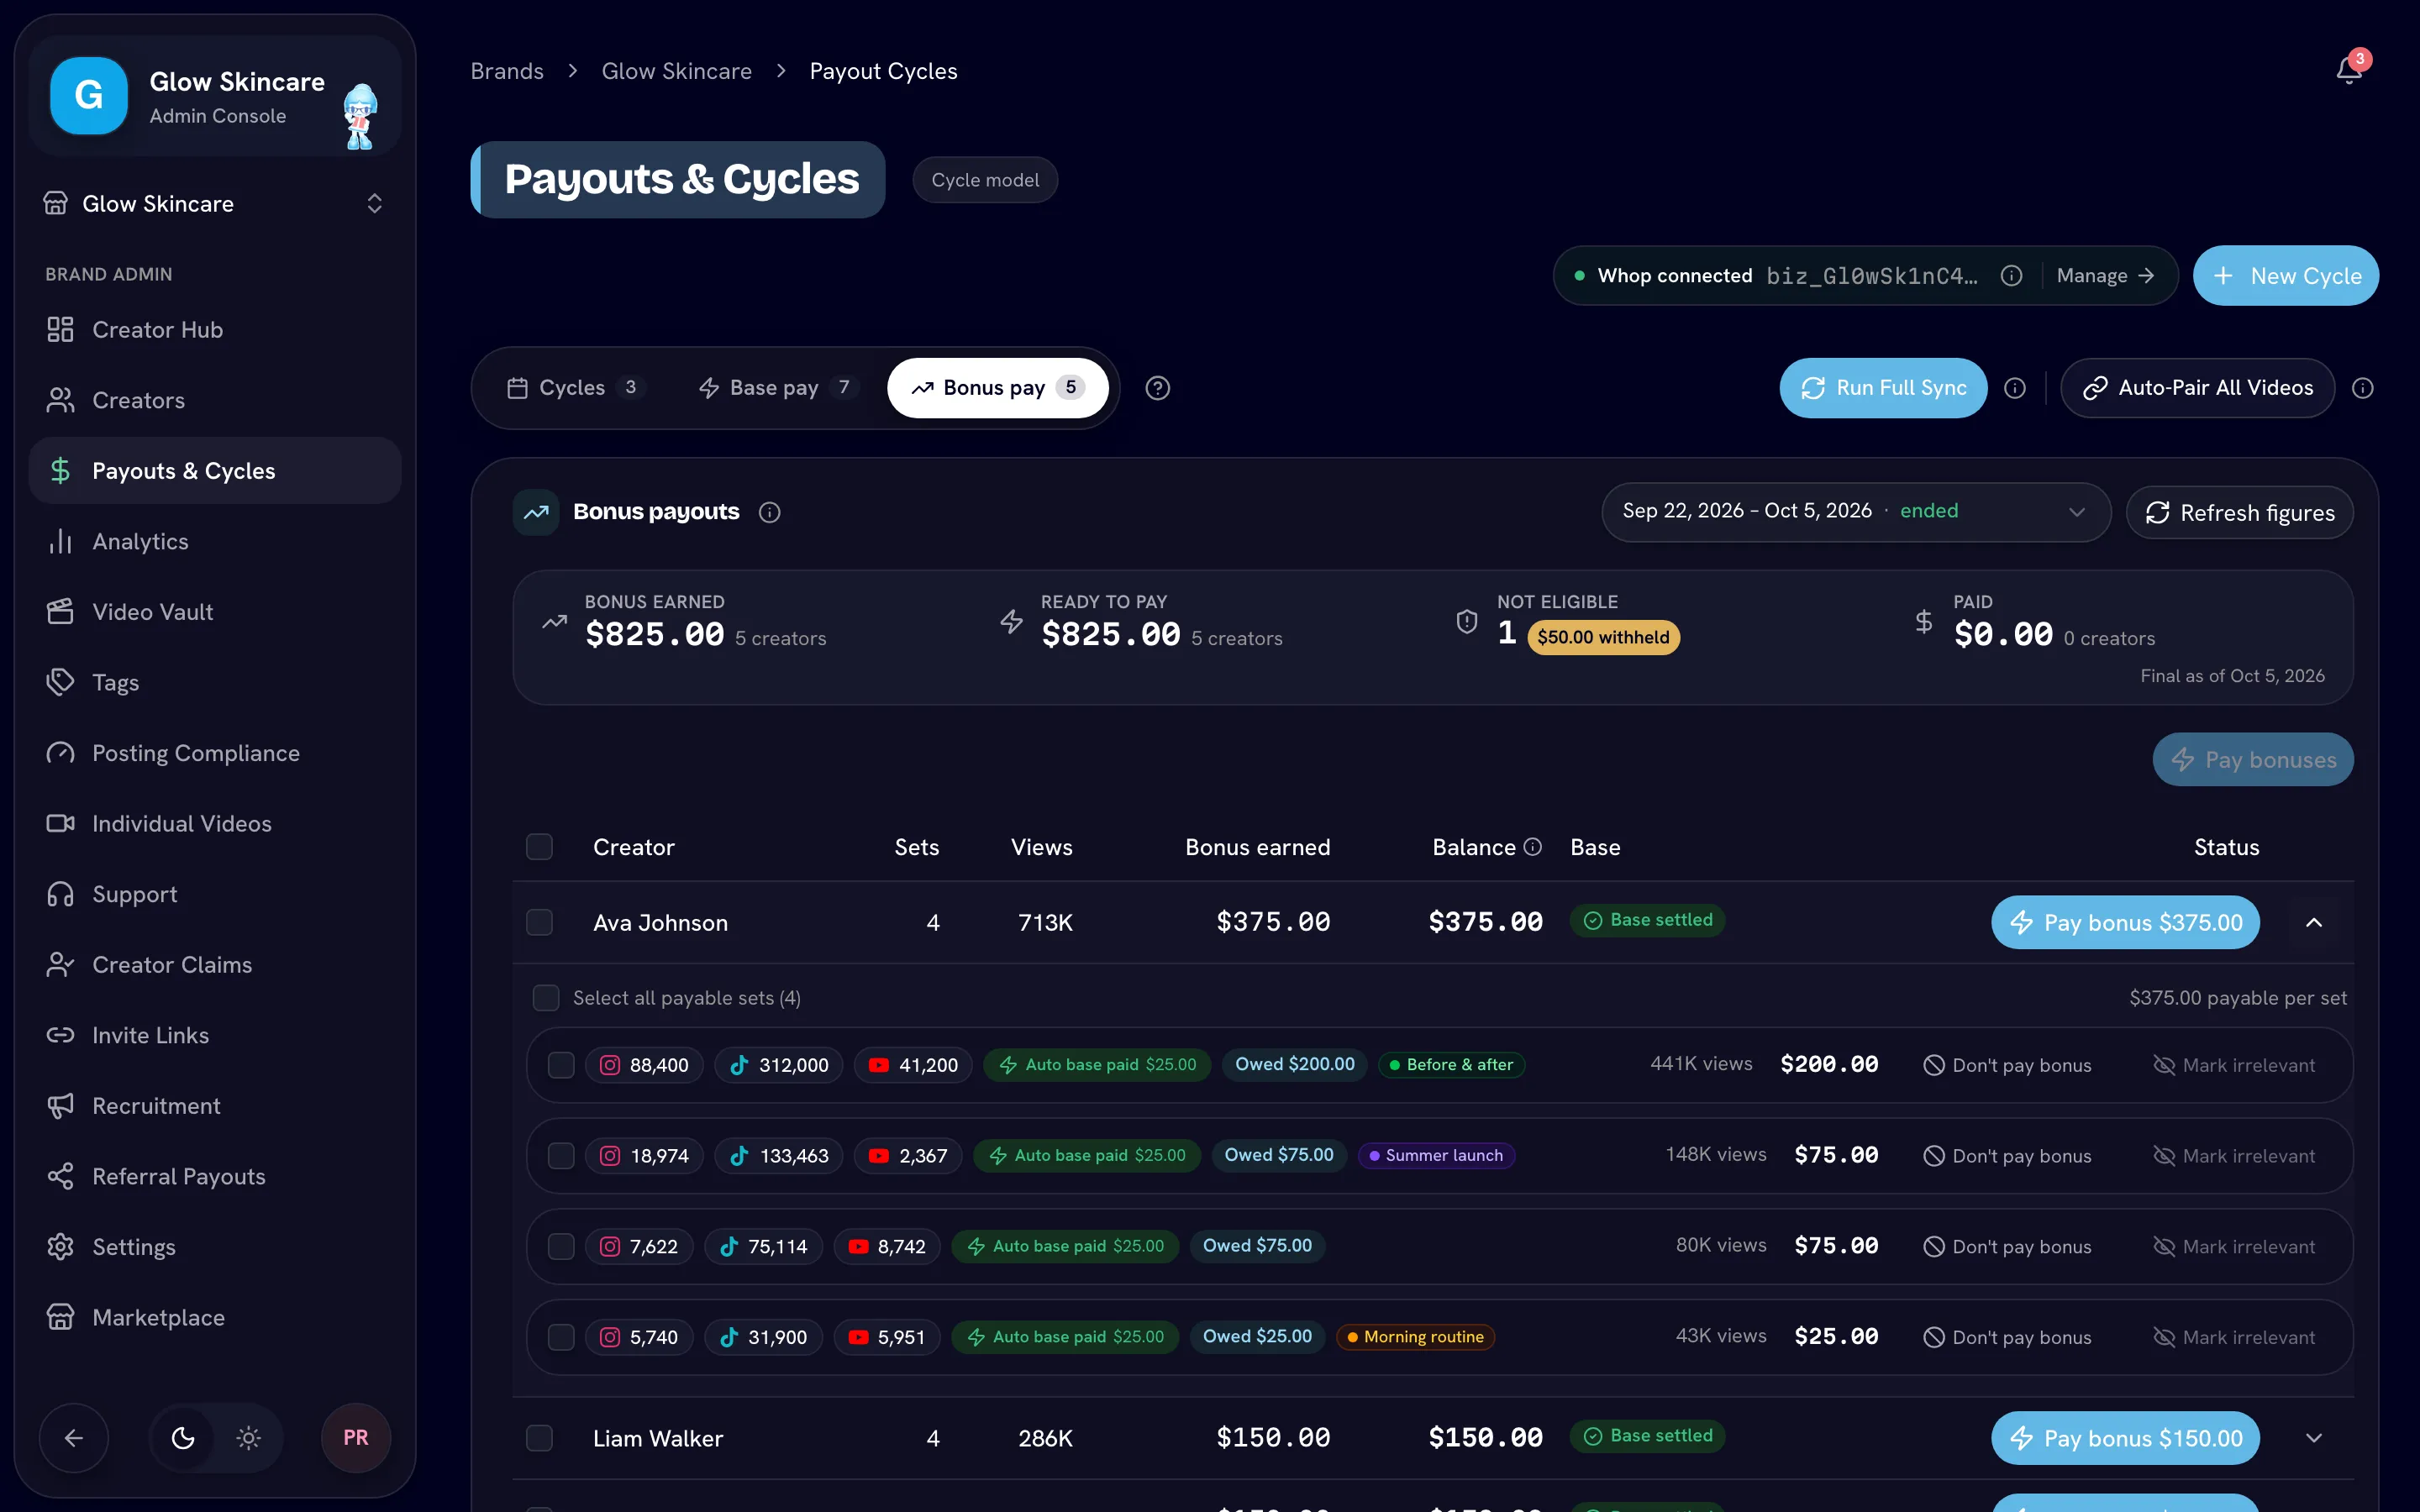Open the Glow Skincare brand switcher

pos(214,204)
